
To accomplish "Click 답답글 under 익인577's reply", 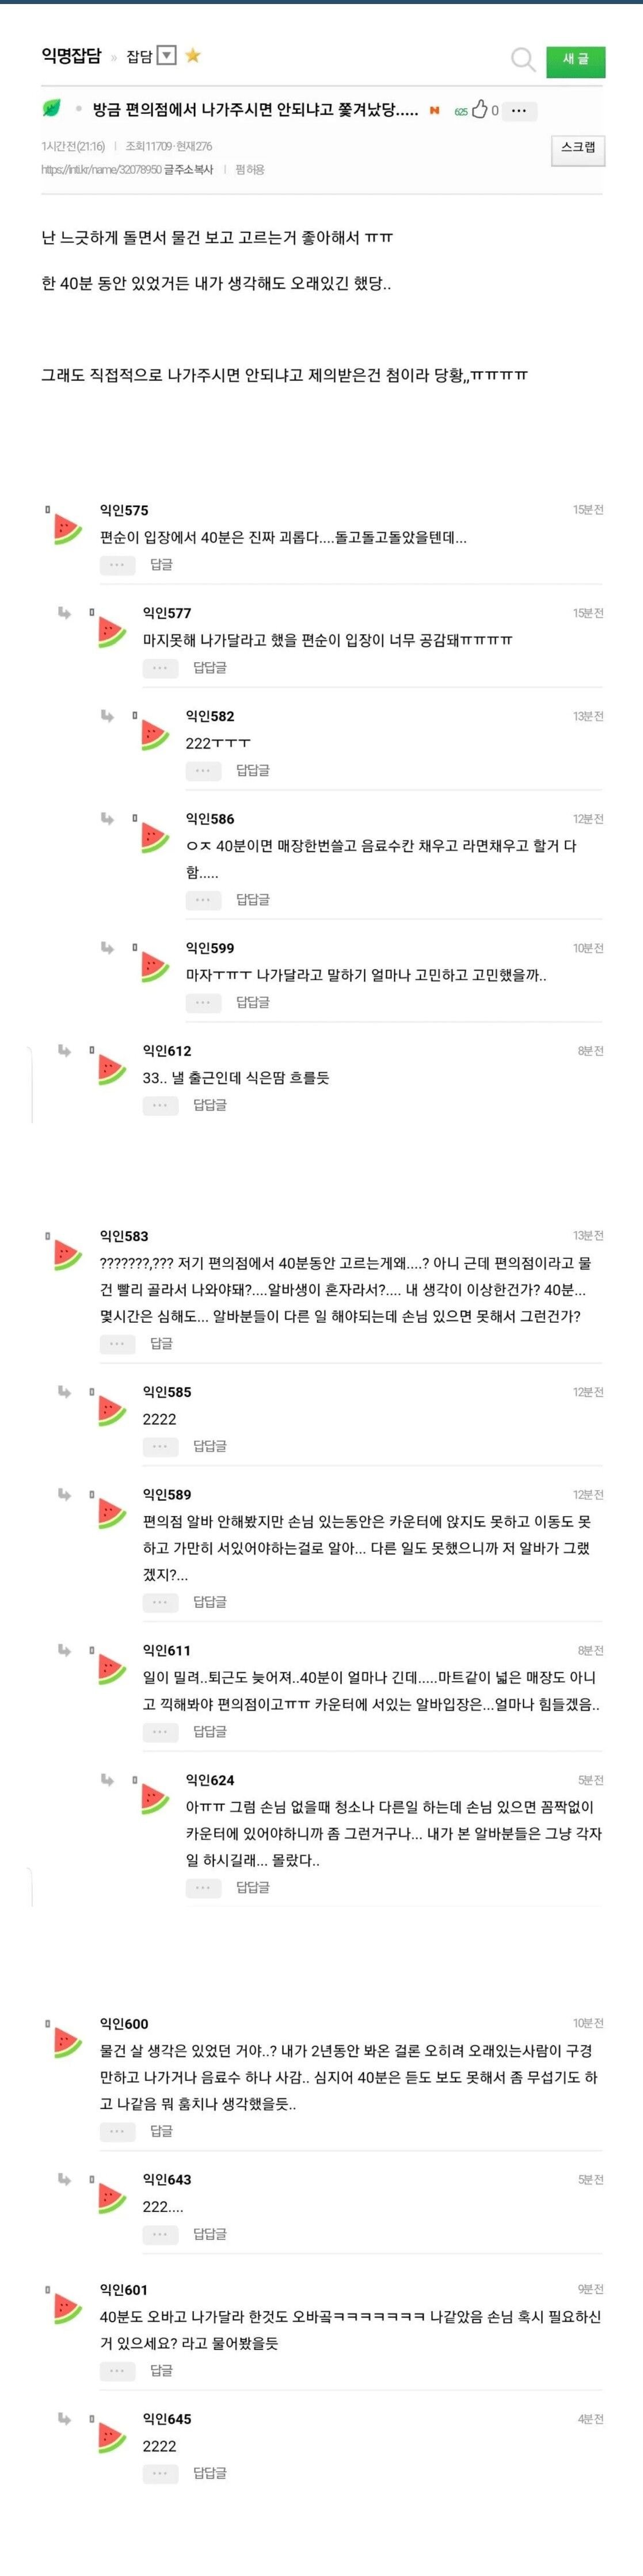I will [x=210, y=668].
